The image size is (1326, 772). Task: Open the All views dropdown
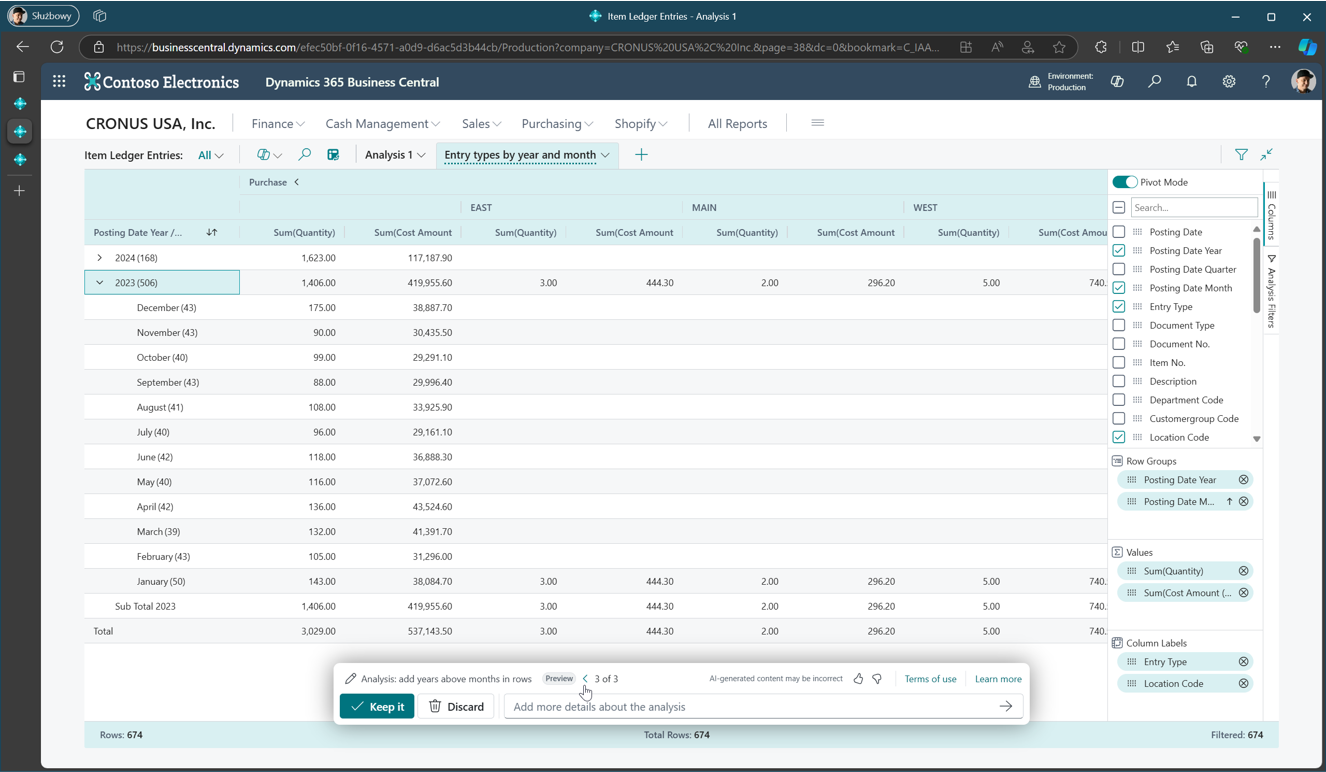tap(211, 155)
